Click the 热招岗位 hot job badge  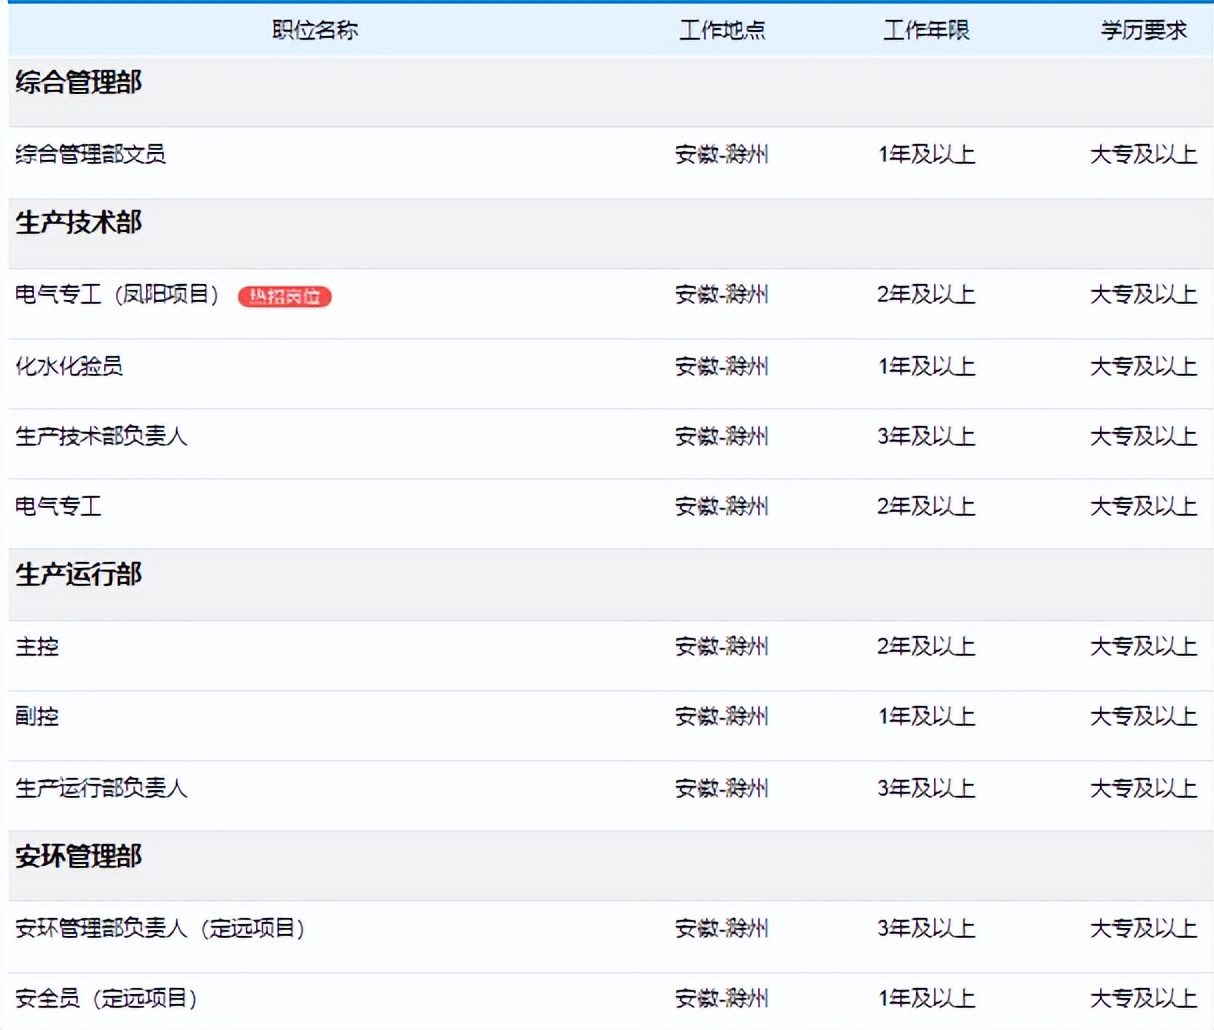[x=285, y=297]
